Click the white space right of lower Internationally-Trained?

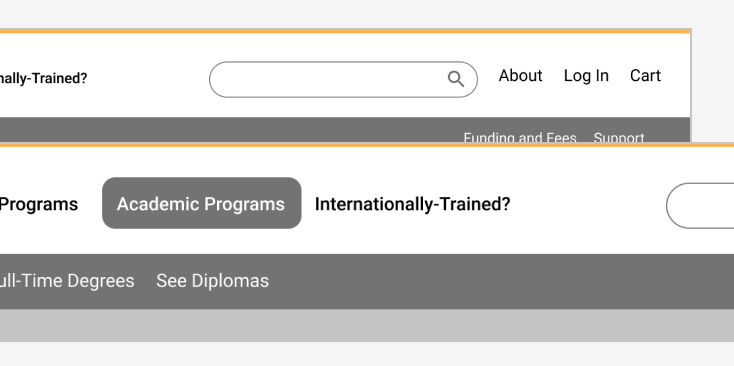(x=587, y=205)
